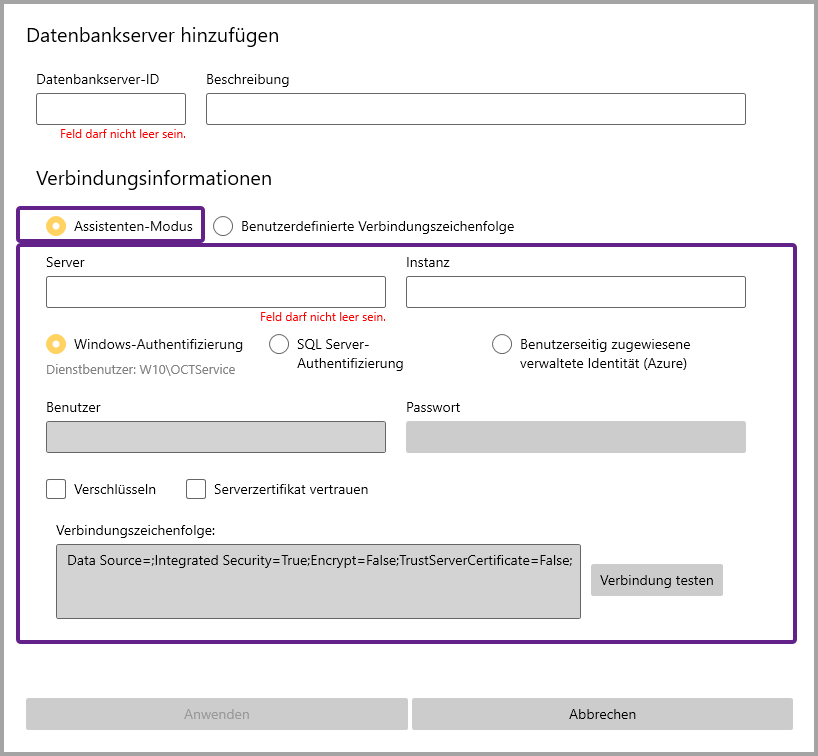818x756 pixels.
Task: Enable the Verschlüsseln checkbox
Action: (57, 489)
